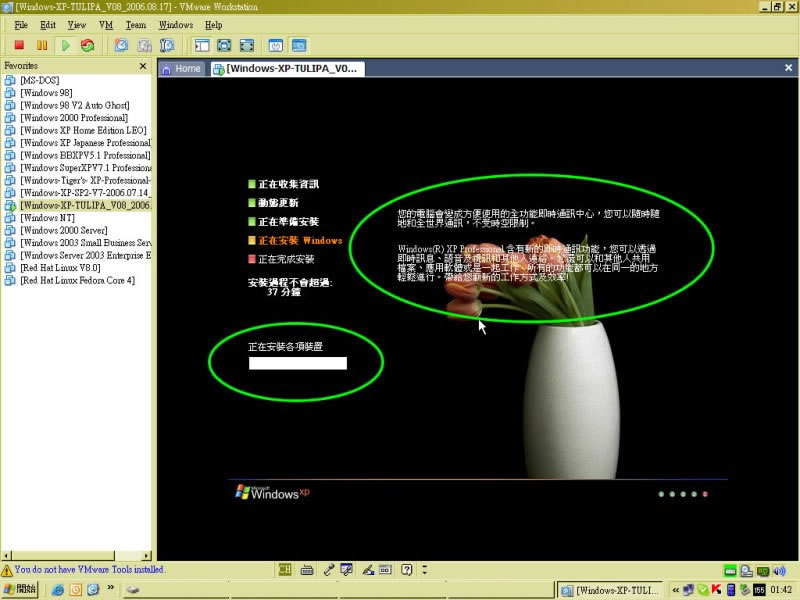This screenshot has width=800, height=600.
Task: Select [Windows XP Home Edition LEO] favorite
Action: point(83,131)
